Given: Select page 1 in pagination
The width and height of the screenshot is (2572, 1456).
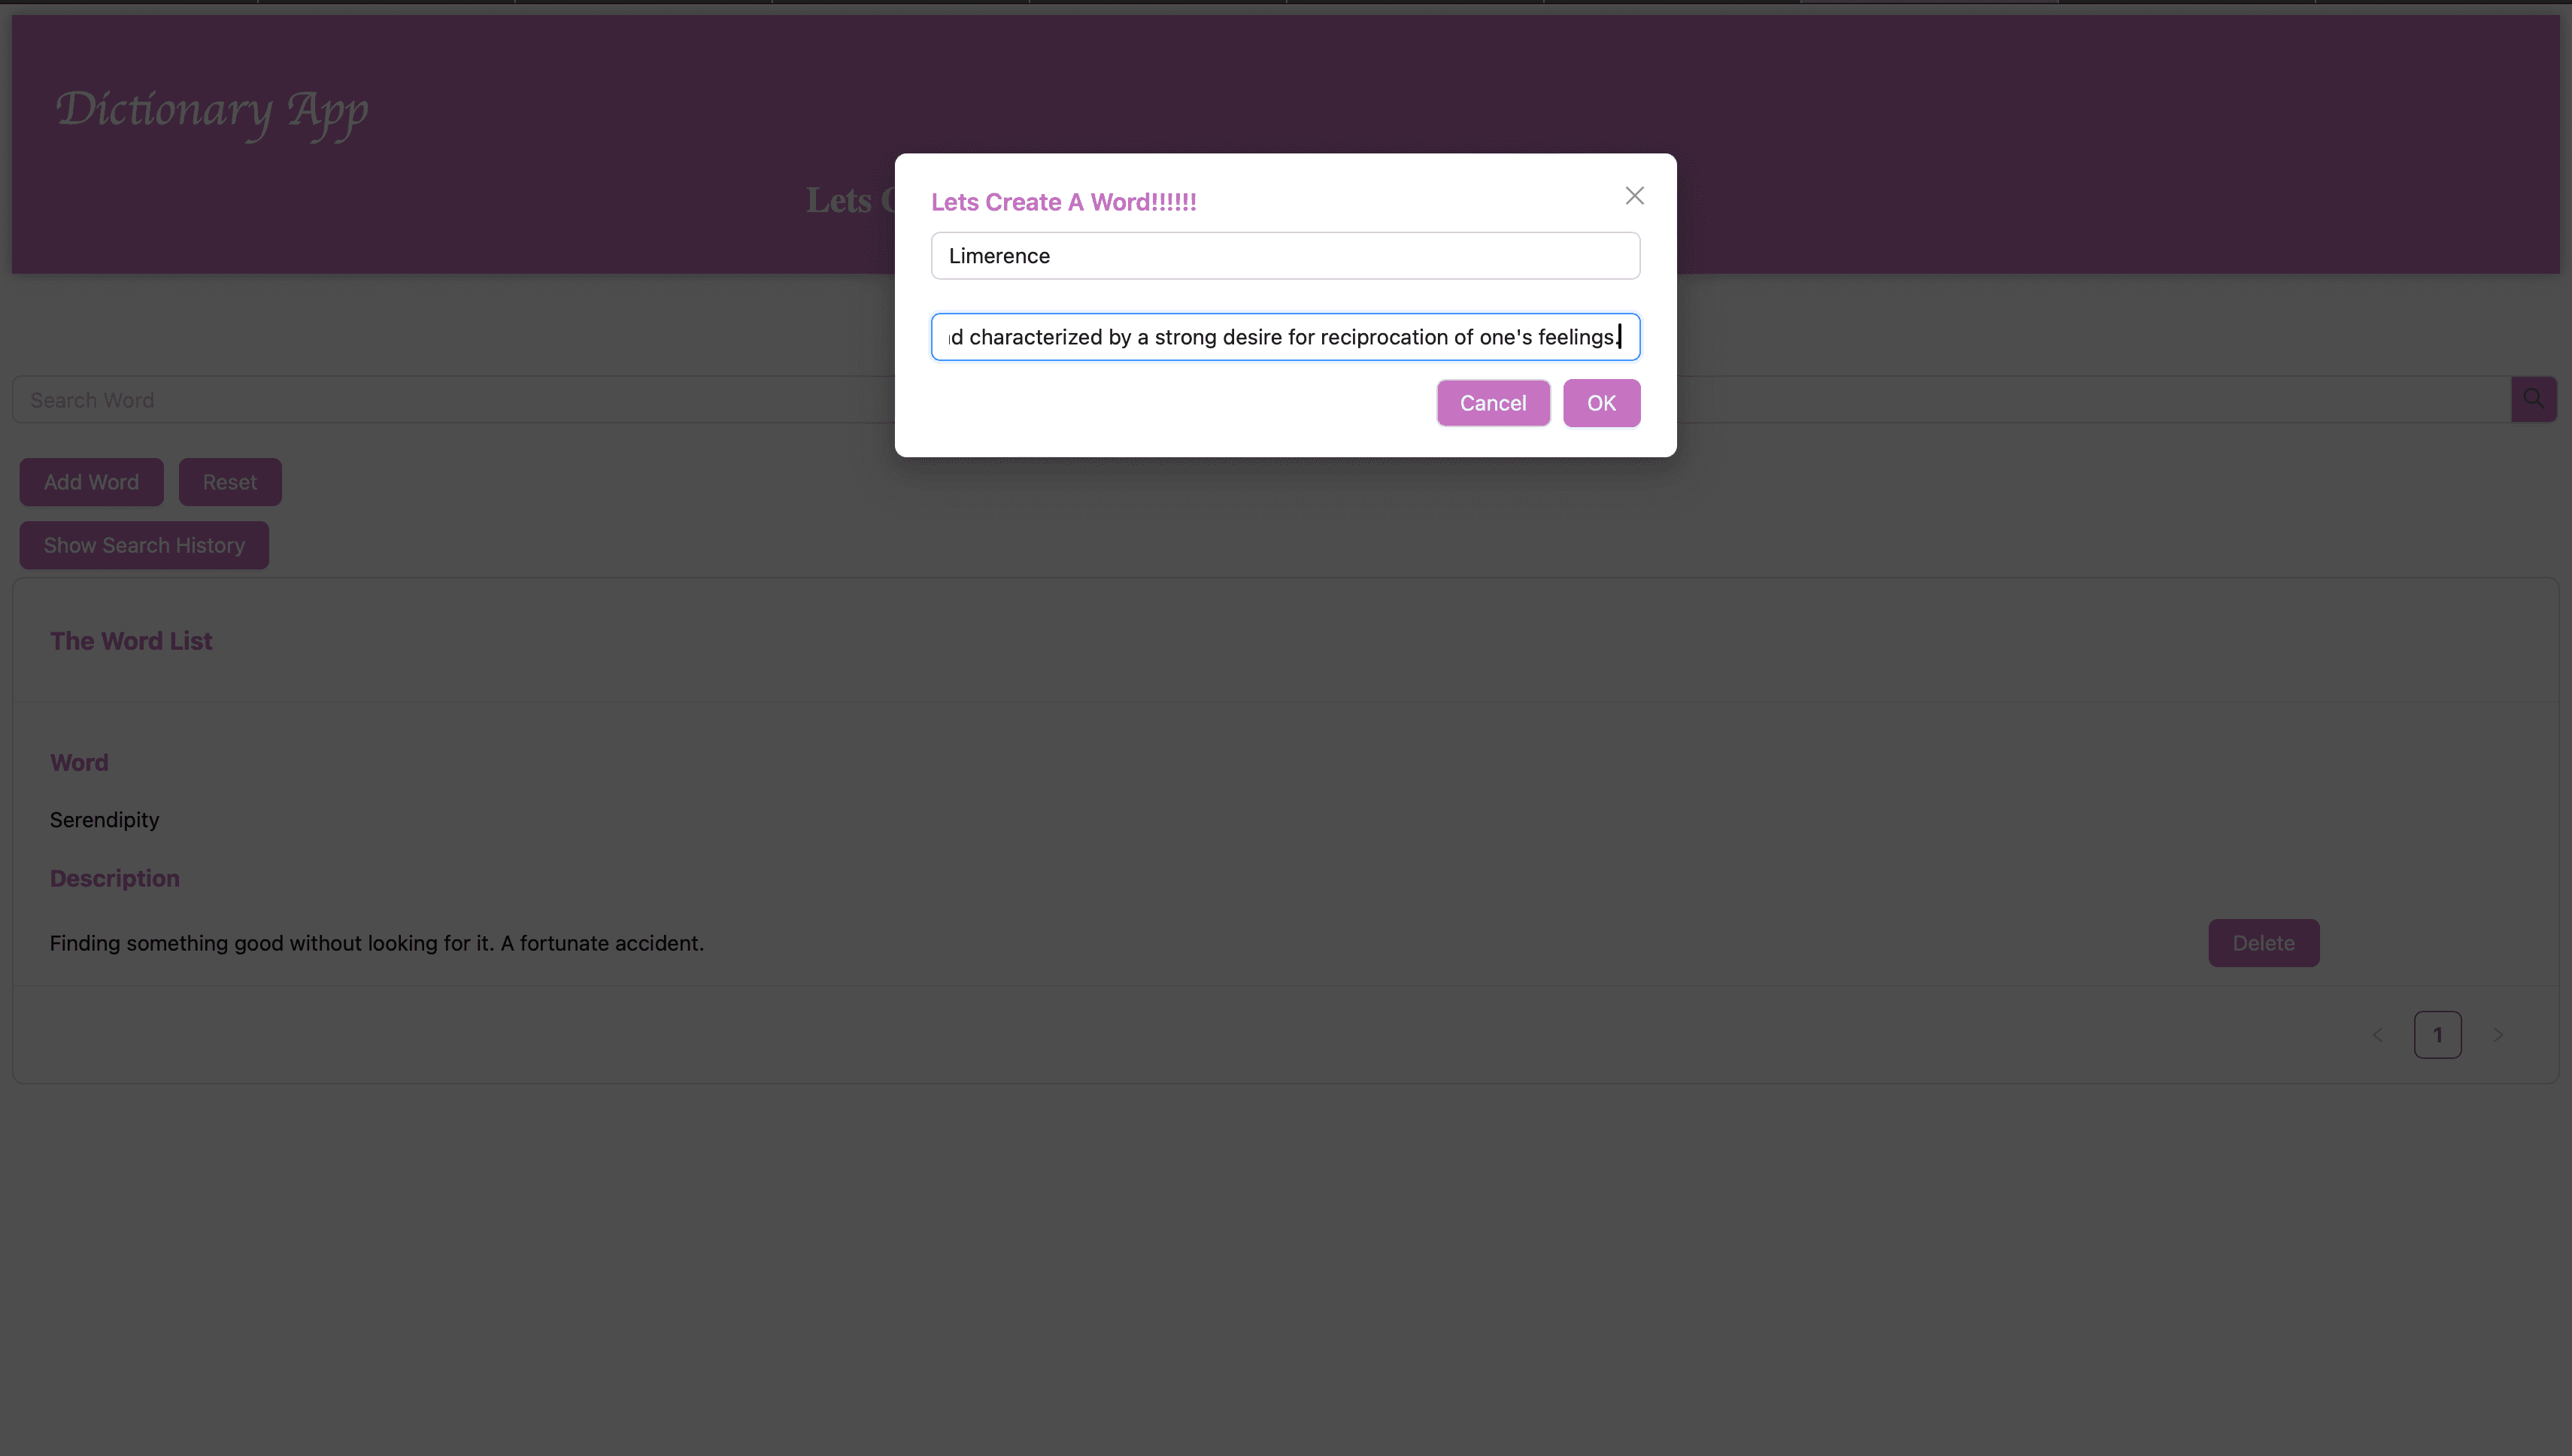Looking at the screenshot, I should click(2437, 1035).
